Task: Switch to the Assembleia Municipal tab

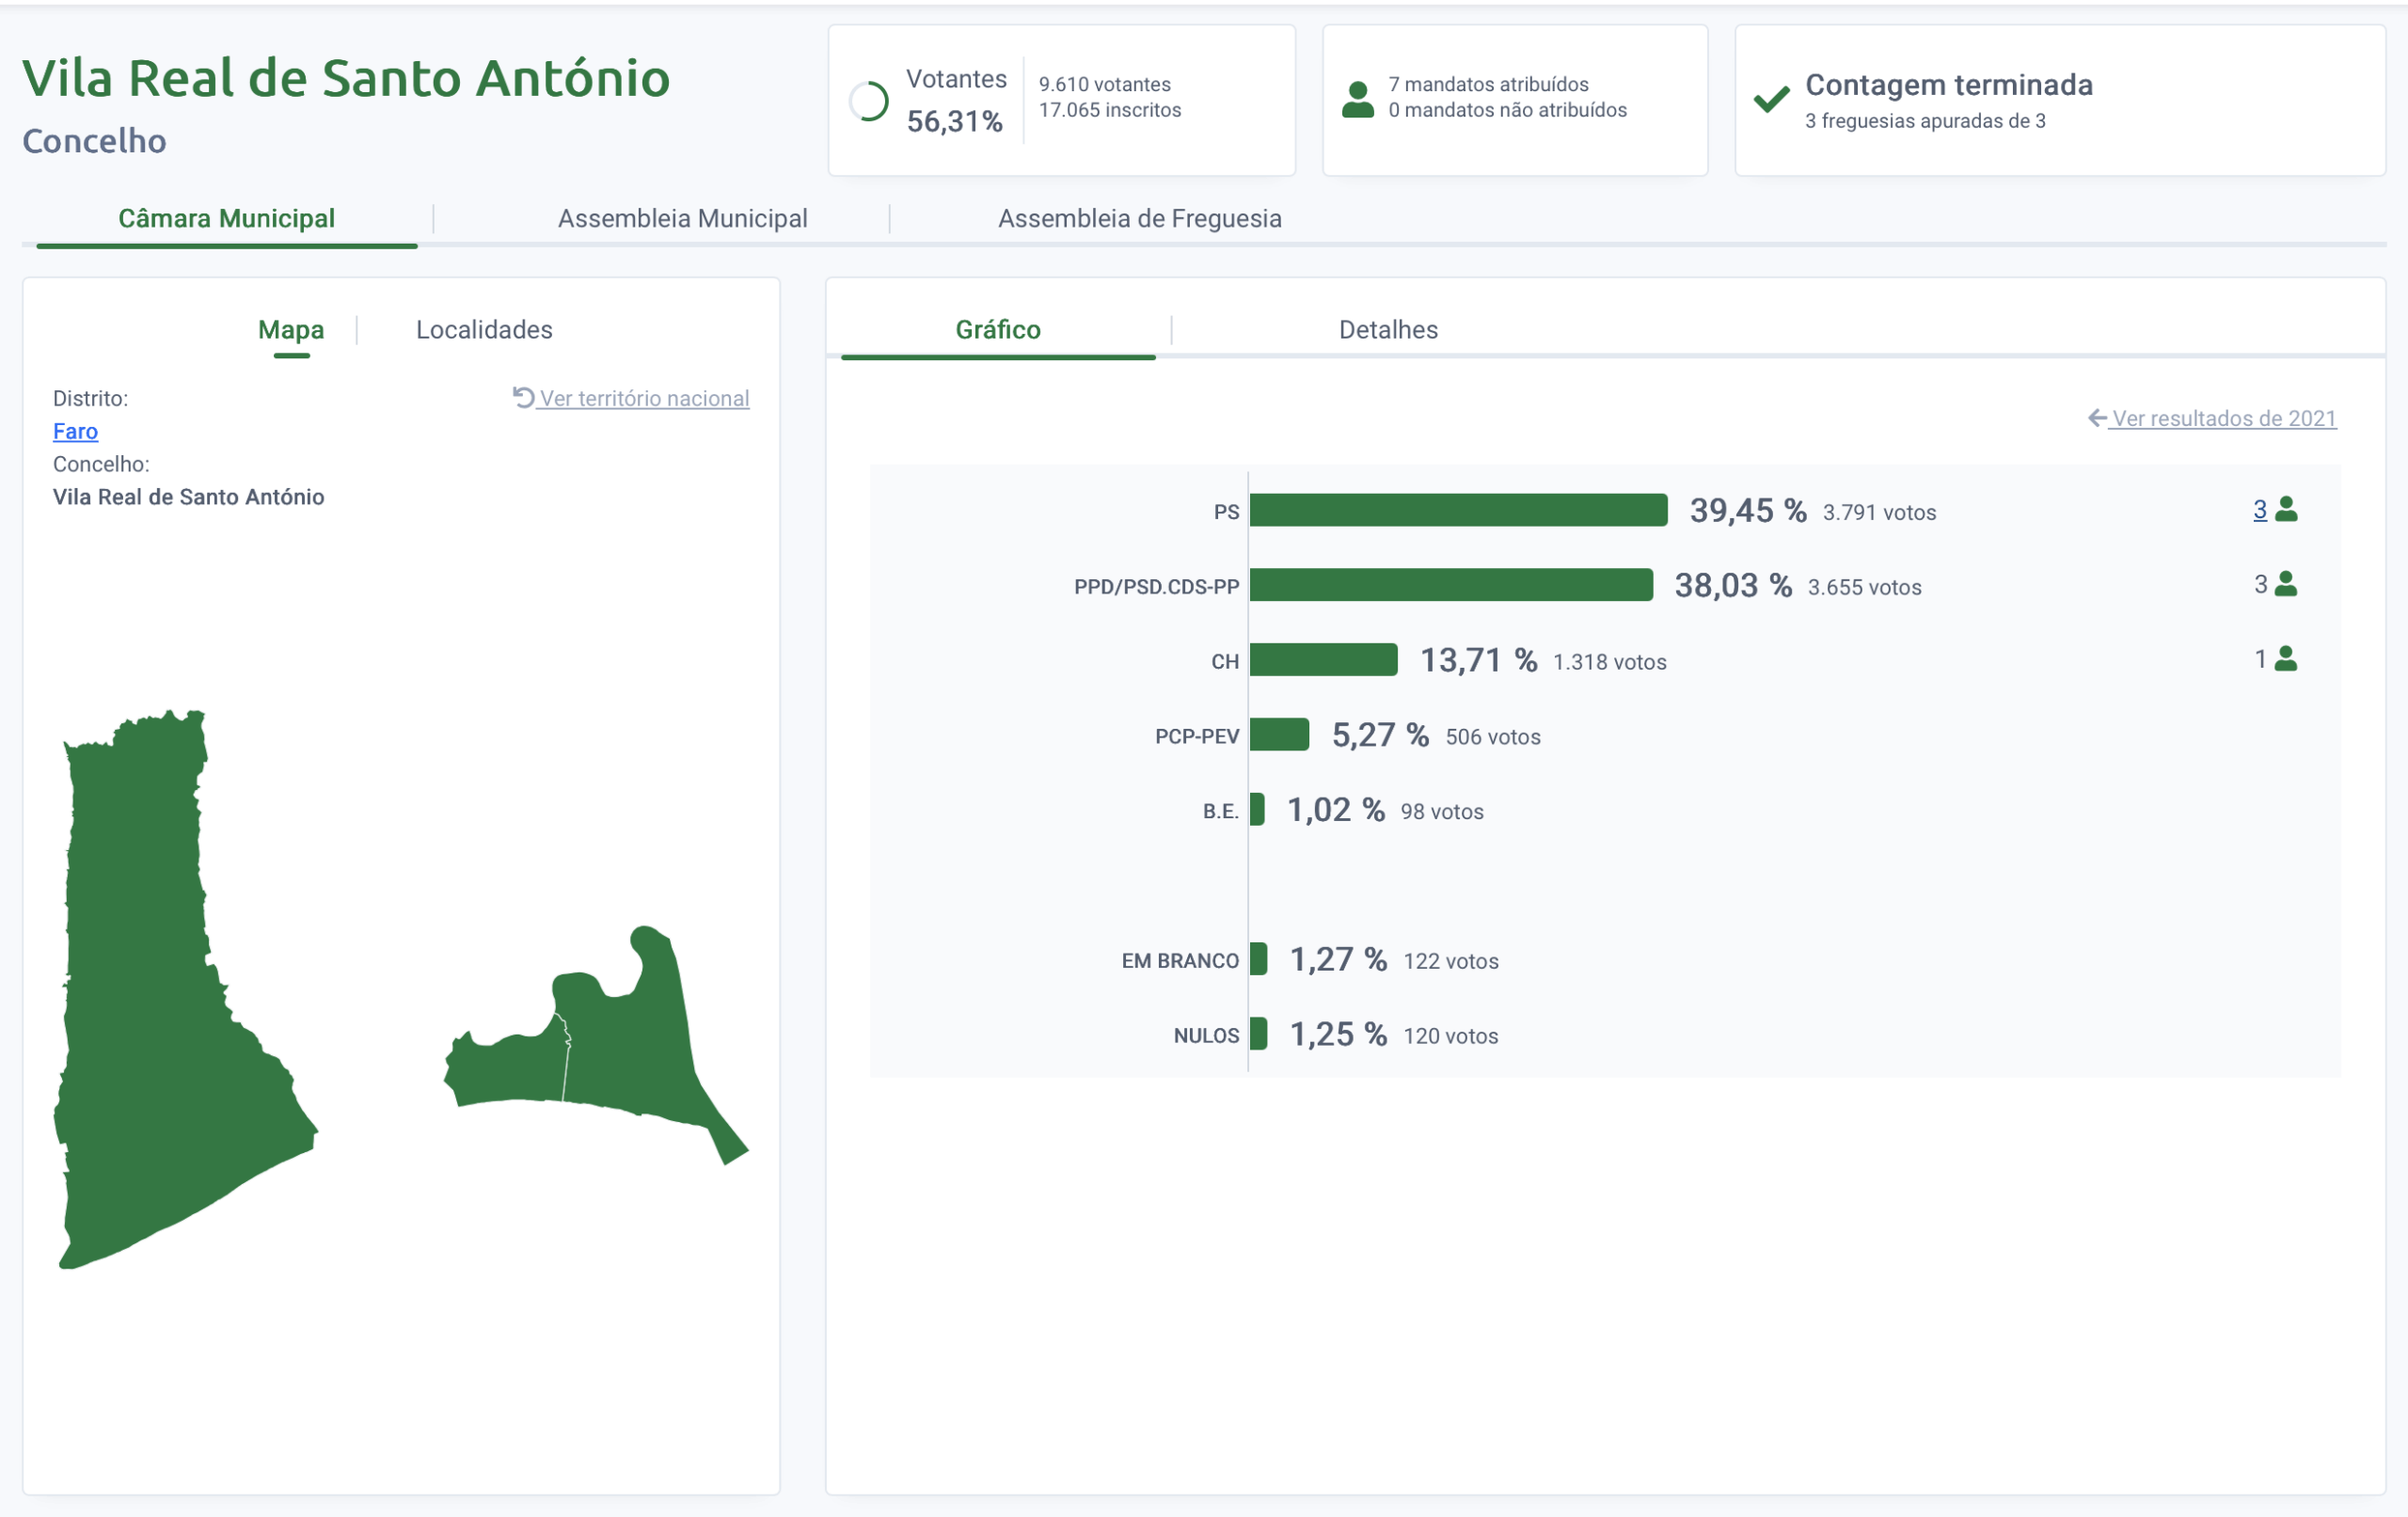Action: pos(682,218)
